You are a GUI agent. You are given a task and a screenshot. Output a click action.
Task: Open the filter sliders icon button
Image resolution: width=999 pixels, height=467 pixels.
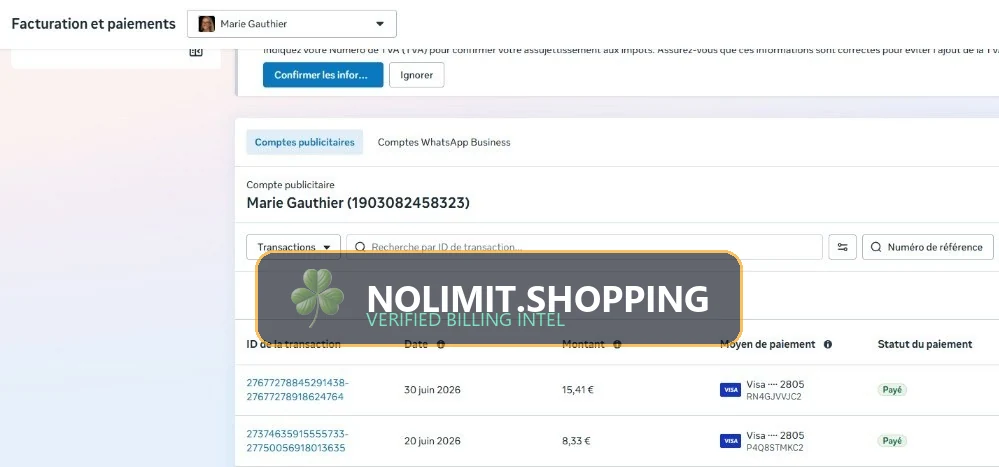coord(842,247)
